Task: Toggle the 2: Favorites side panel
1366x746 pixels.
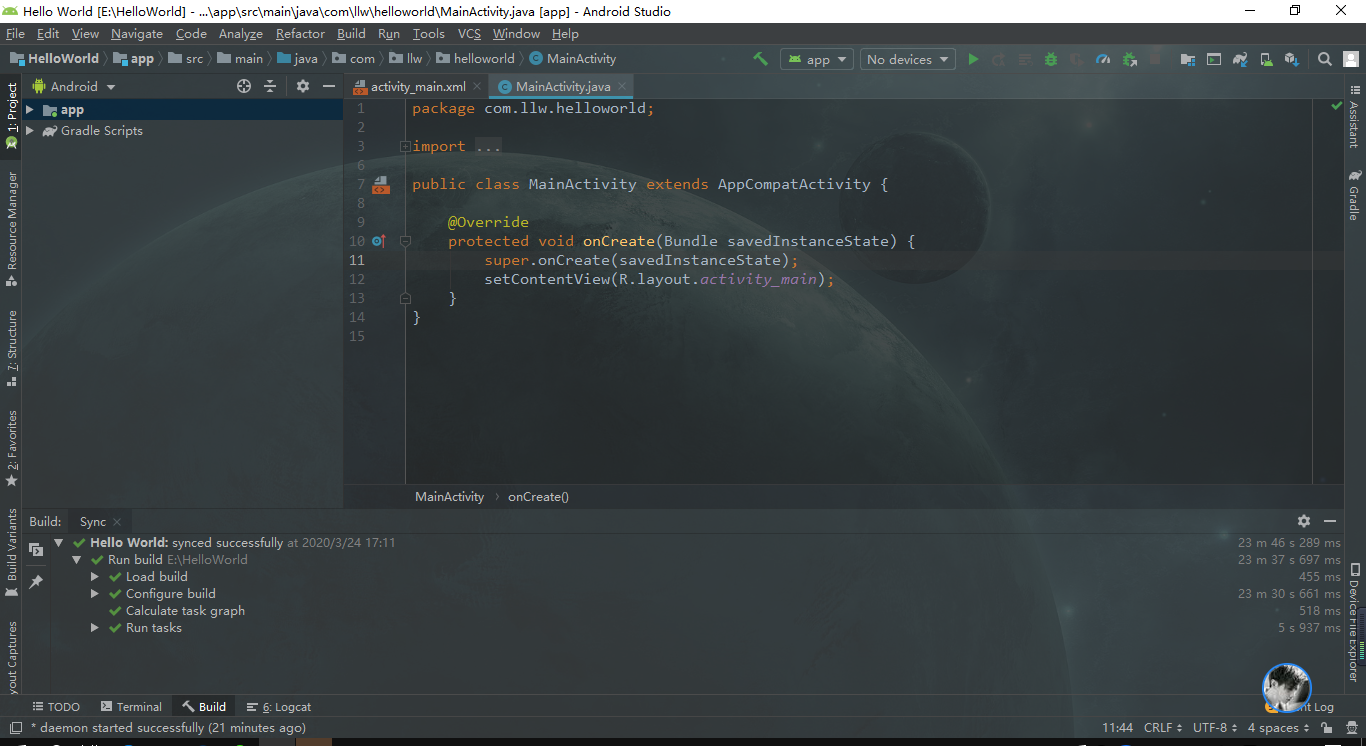Action: (x=11, y=448)
